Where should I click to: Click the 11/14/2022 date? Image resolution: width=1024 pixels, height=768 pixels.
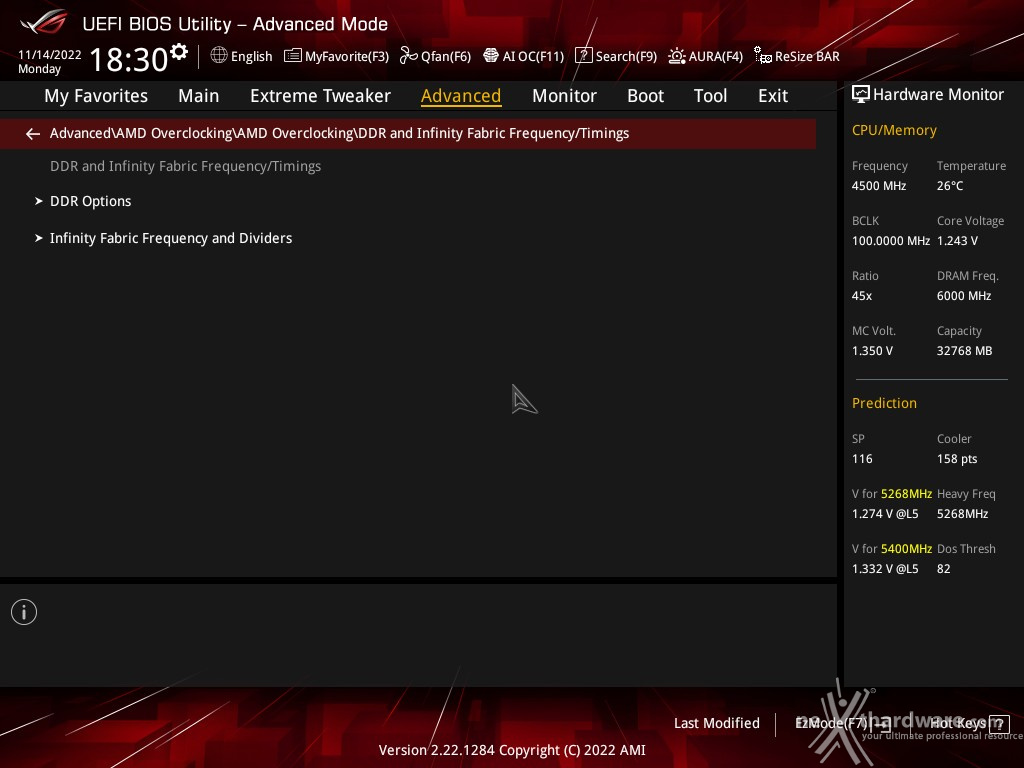pyautogui.click(x=50, y=54)
